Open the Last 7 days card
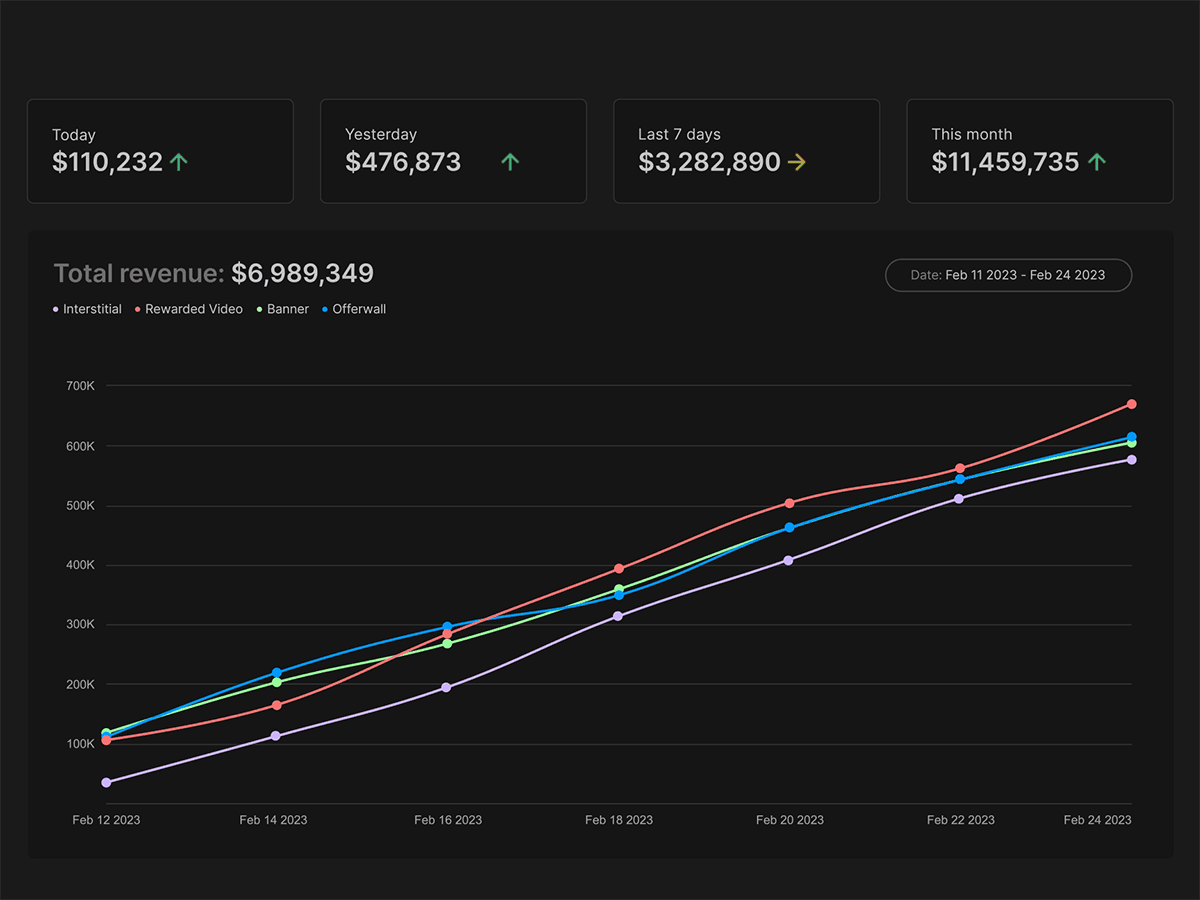 (746, 151)
